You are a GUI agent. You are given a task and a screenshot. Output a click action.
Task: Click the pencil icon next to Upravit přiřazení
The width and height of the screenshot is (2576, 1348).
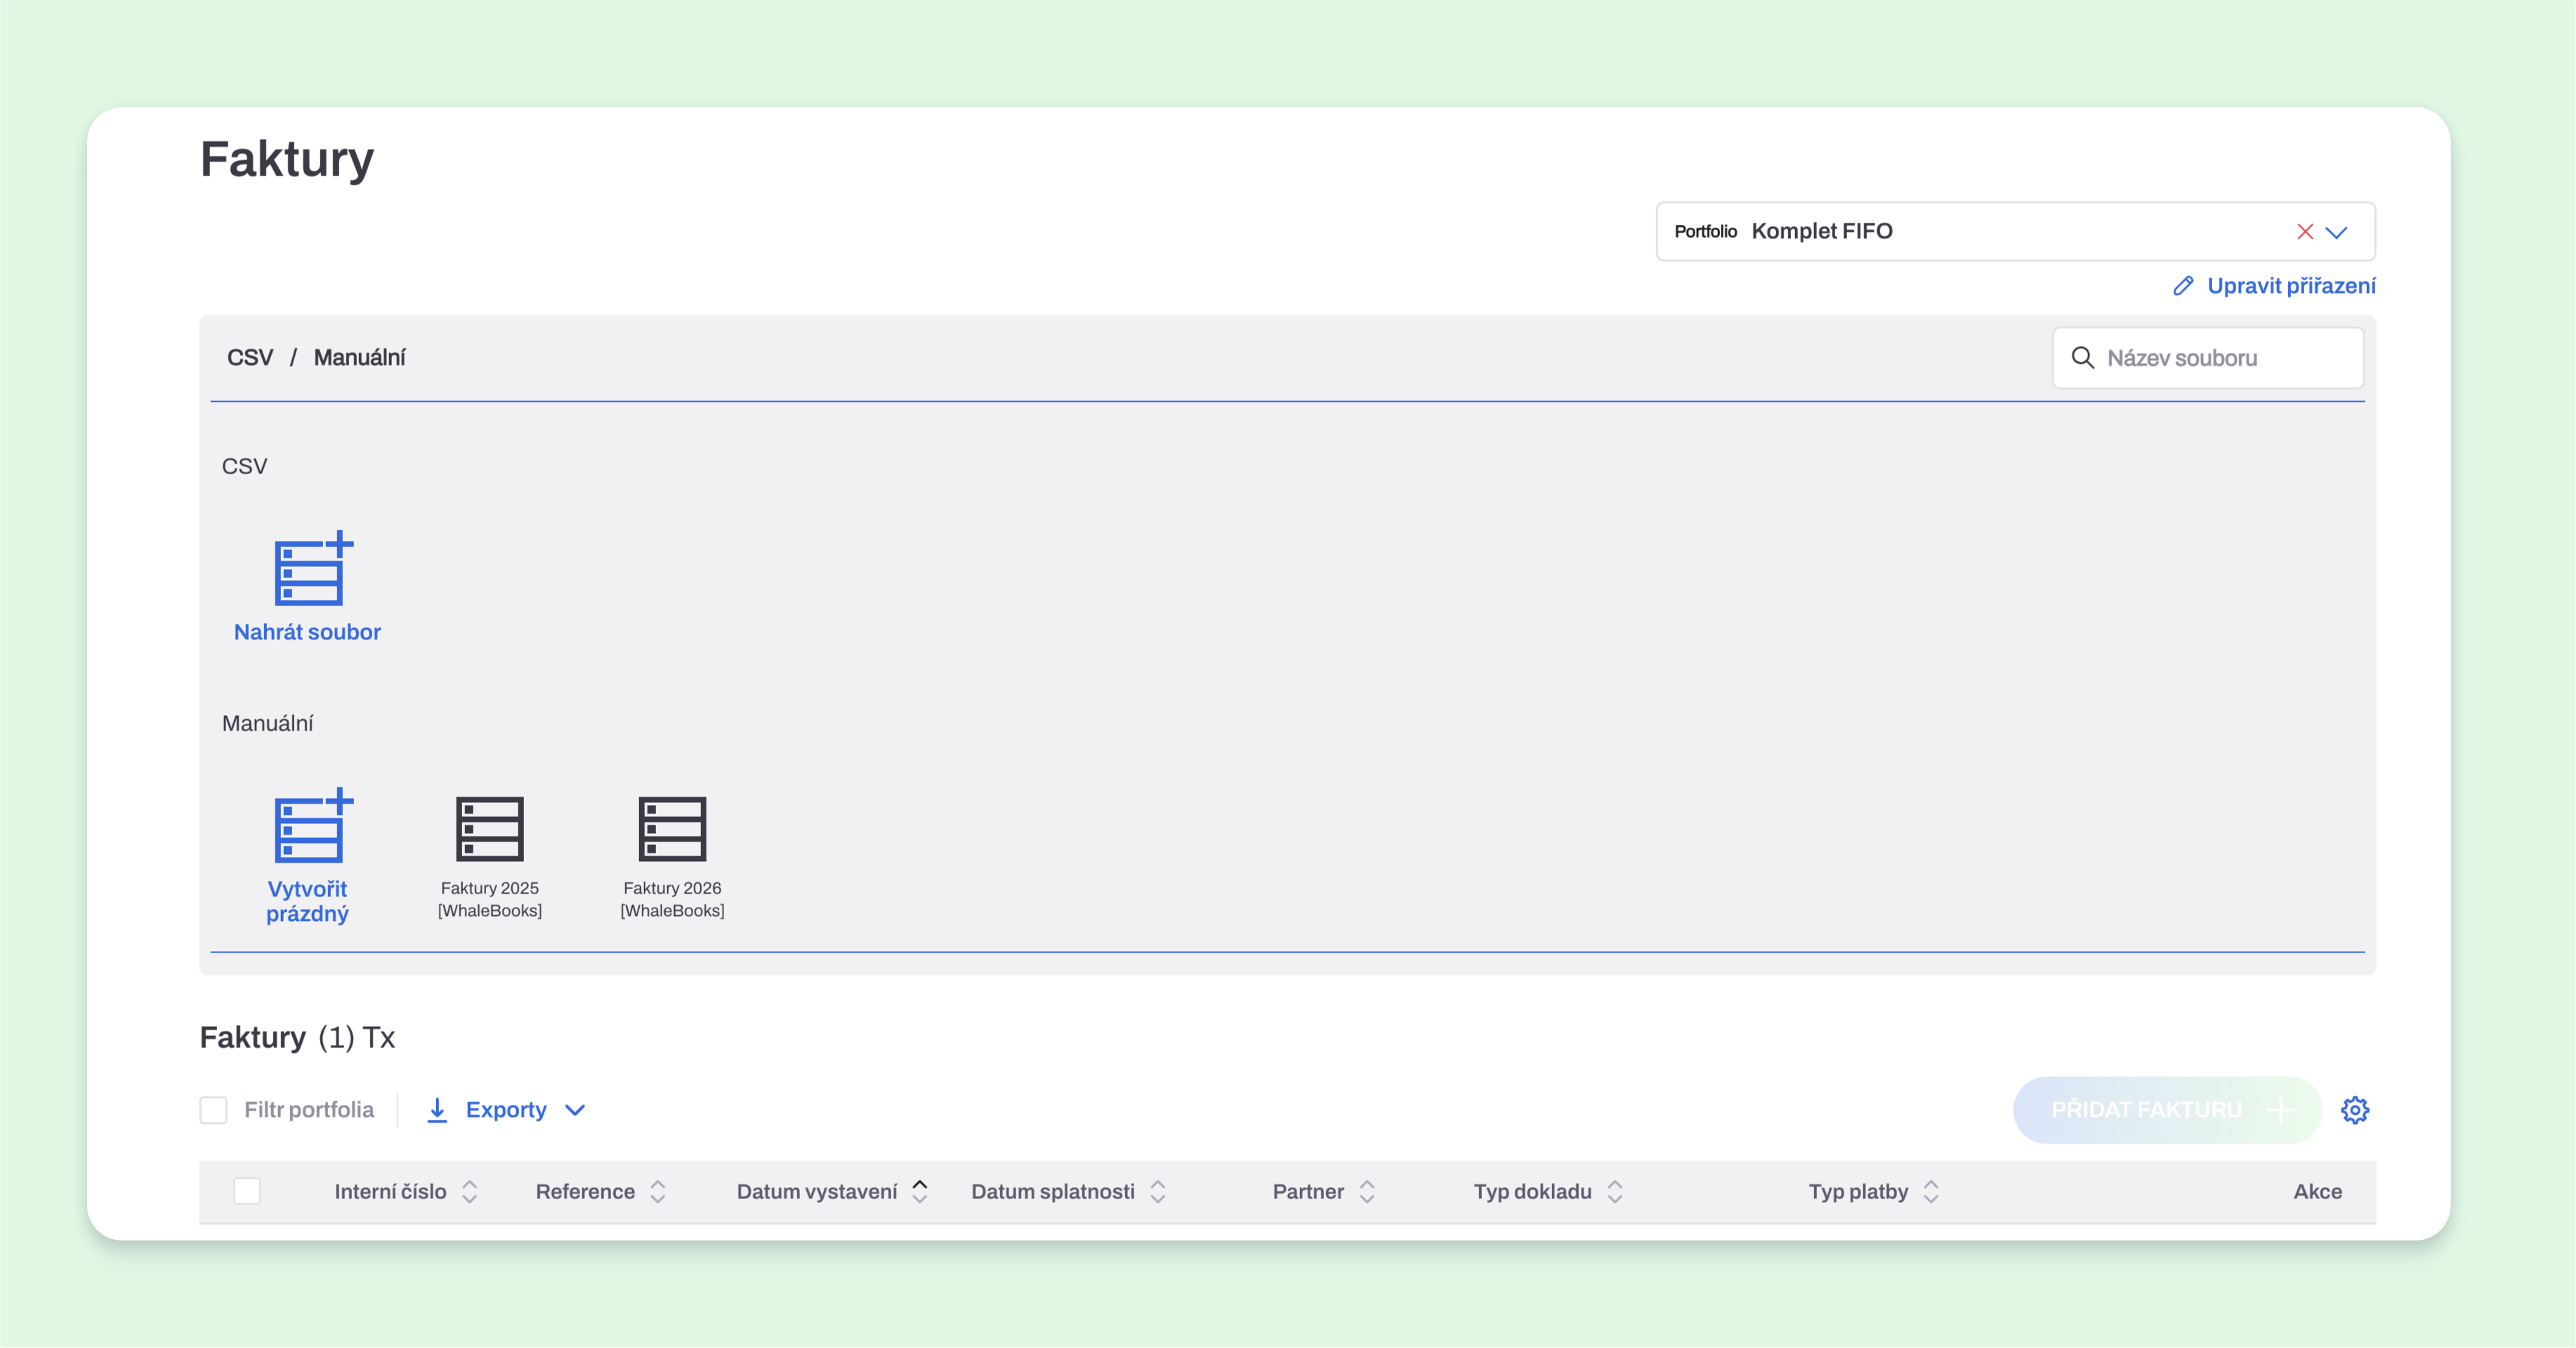point(2183,286)
